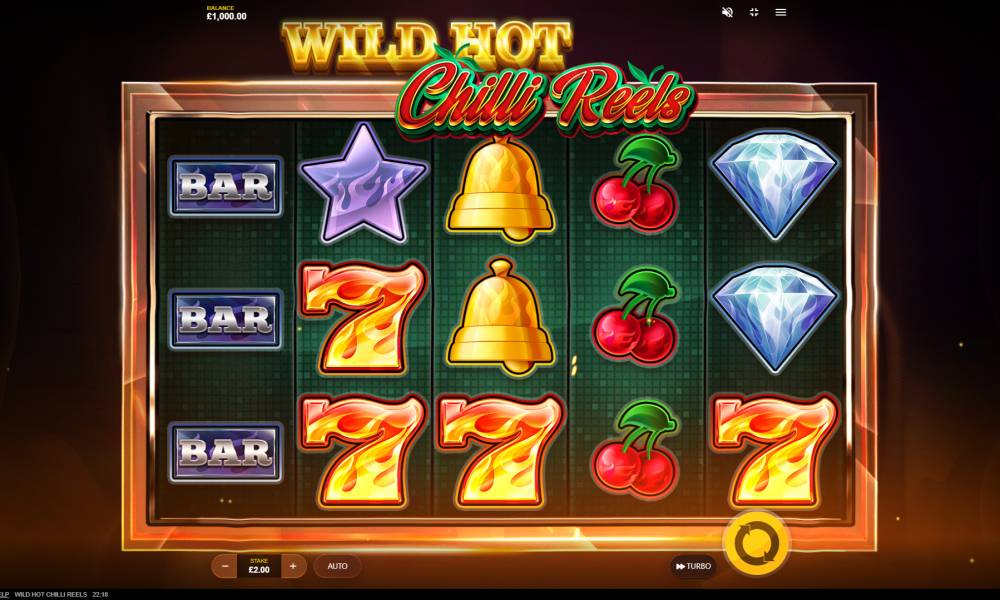Click the purple star symbol

363,184
